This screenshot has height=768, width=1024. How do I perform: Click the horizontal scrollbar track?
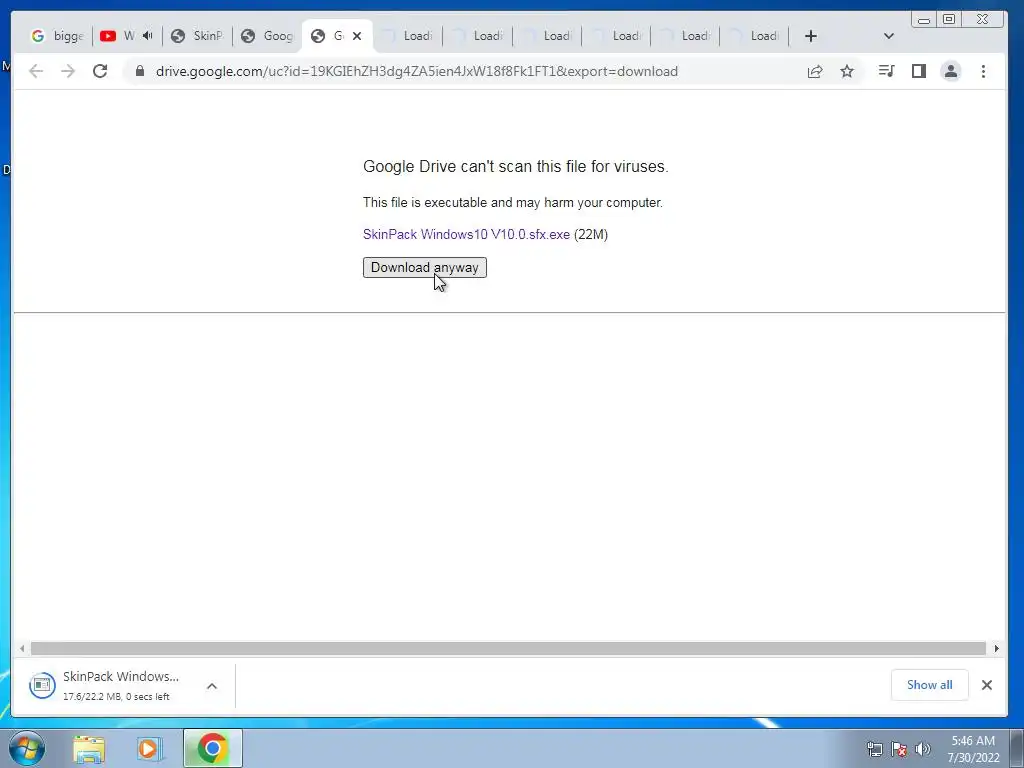pyautogui.click(x=508, y=648)
